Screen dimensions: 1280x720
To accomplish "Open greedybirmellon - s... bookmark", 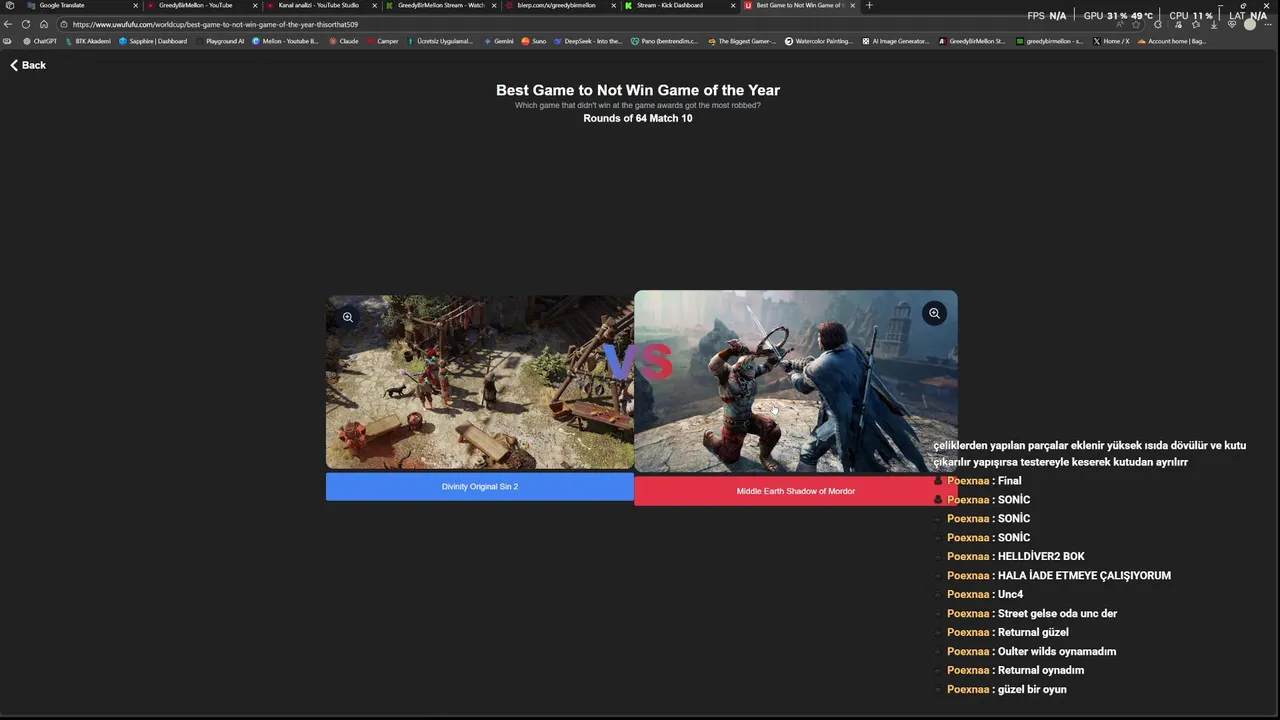I will tap(1049, 41).
